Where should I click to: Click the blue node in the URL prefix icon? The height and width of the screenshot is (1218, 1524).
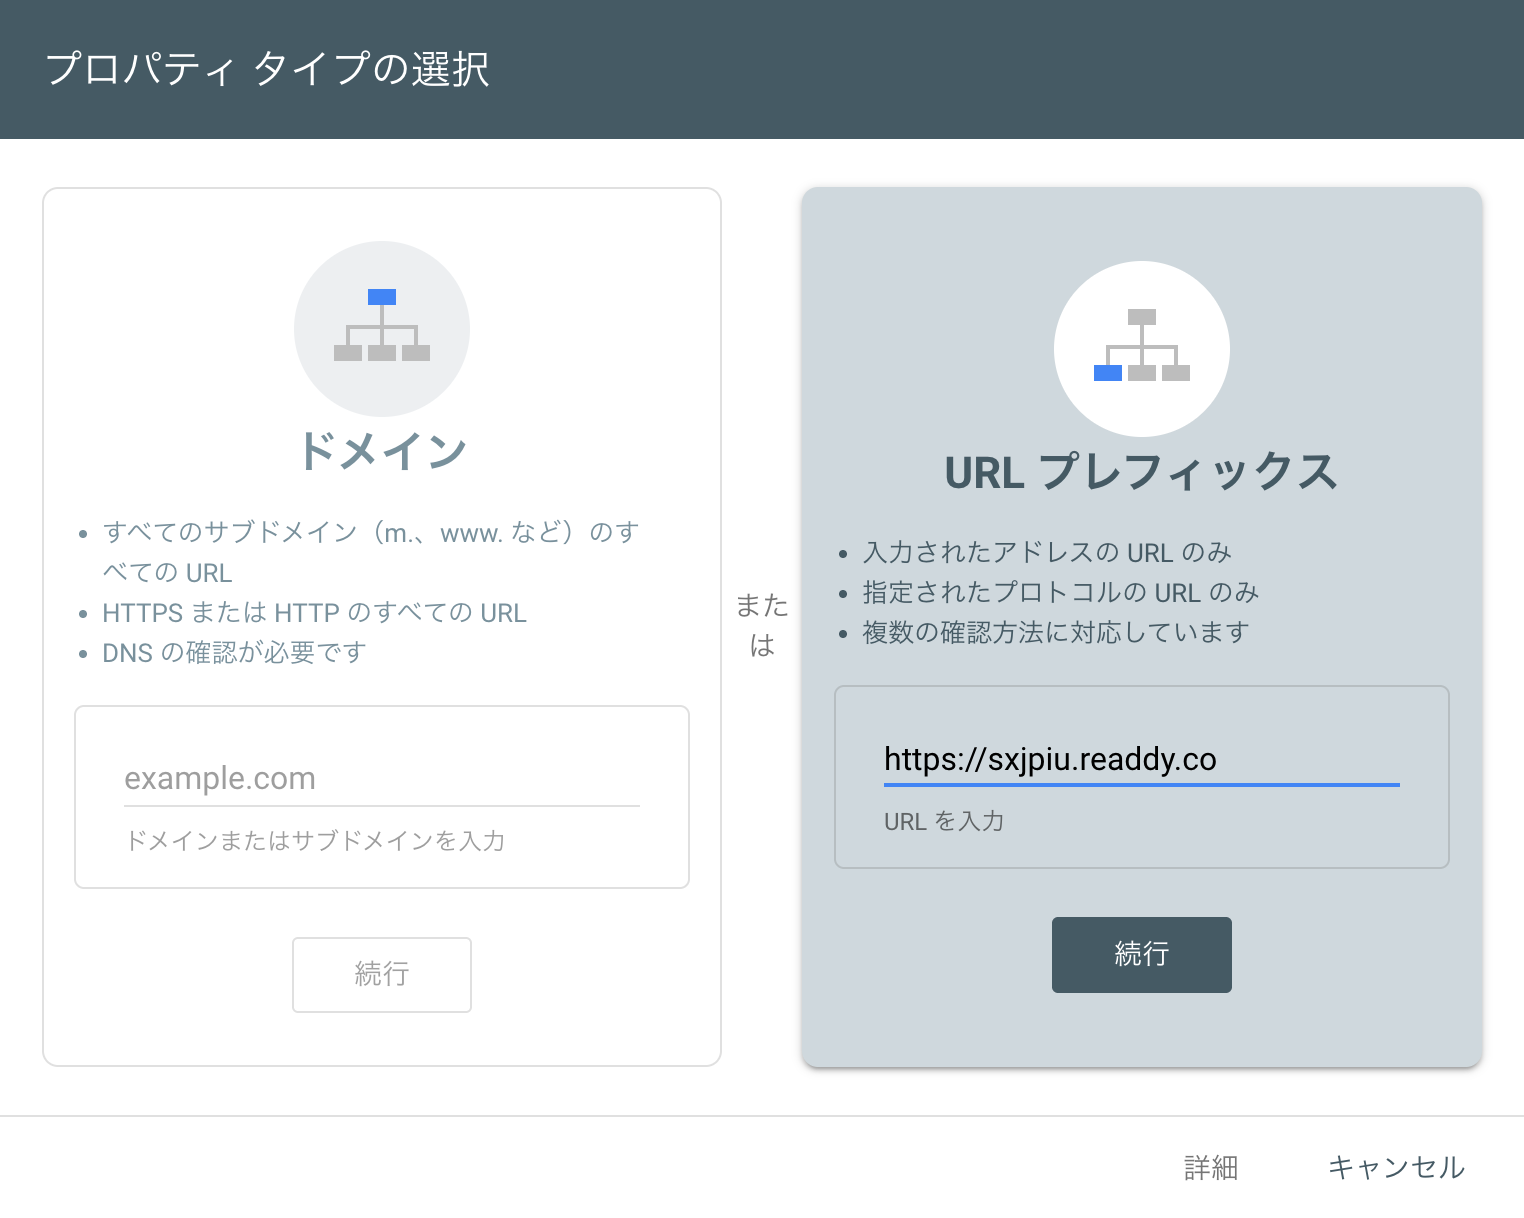[1108, 375]
